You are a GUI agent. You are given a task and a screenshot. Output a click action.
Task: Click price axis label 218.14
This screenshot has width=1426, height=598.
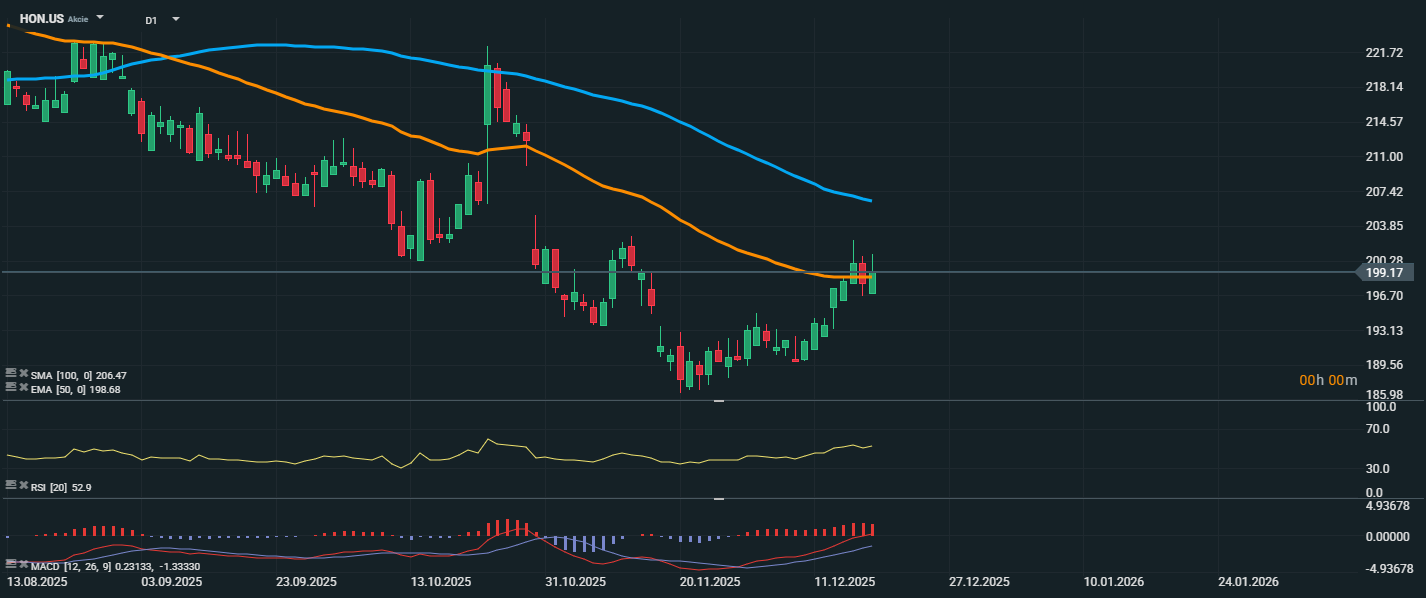(1383, 87)
